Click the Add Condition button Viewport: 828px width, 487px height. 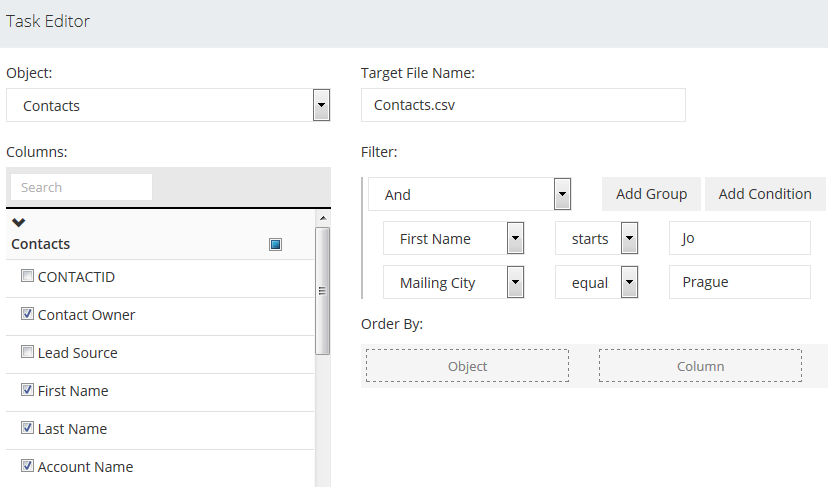(764, 194)
